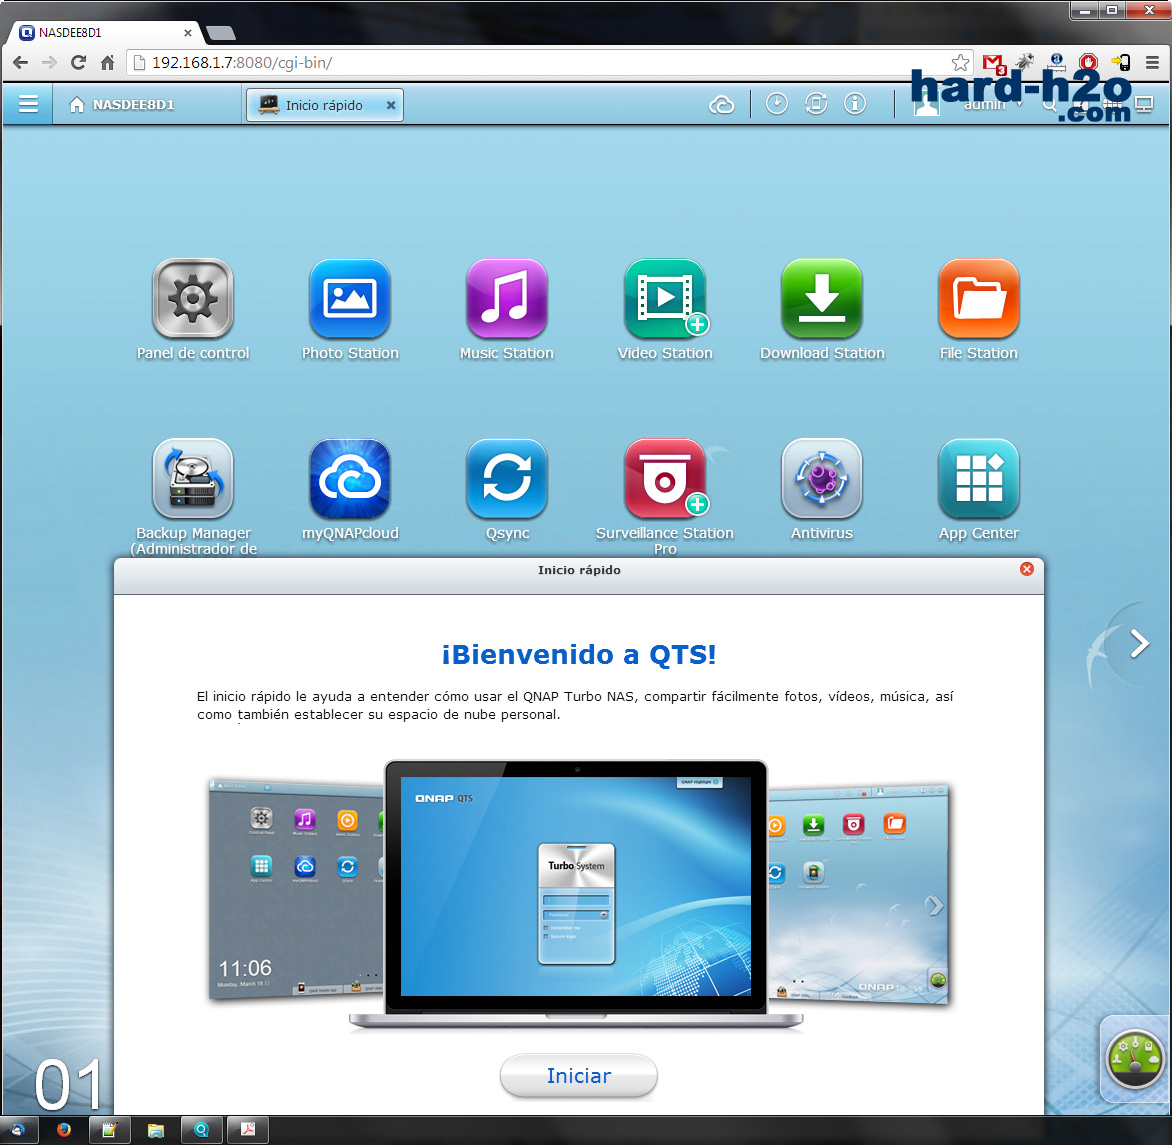Close the NASDEE8D1 browser tab
Image resolution: width=1172 pixels, height=1145 pixels.
tap(188, 33)
